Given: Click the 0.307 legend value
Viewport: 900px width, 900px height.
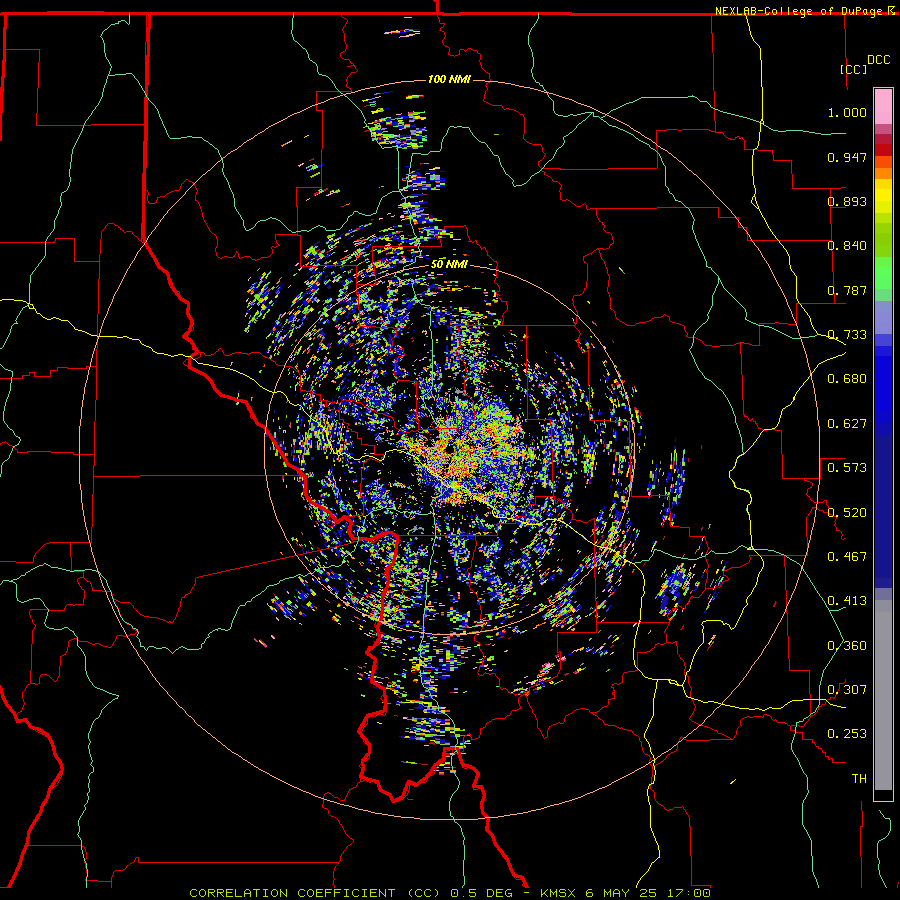Looking at the screenshot, I should pyautogui.click(x=847, y=690).
